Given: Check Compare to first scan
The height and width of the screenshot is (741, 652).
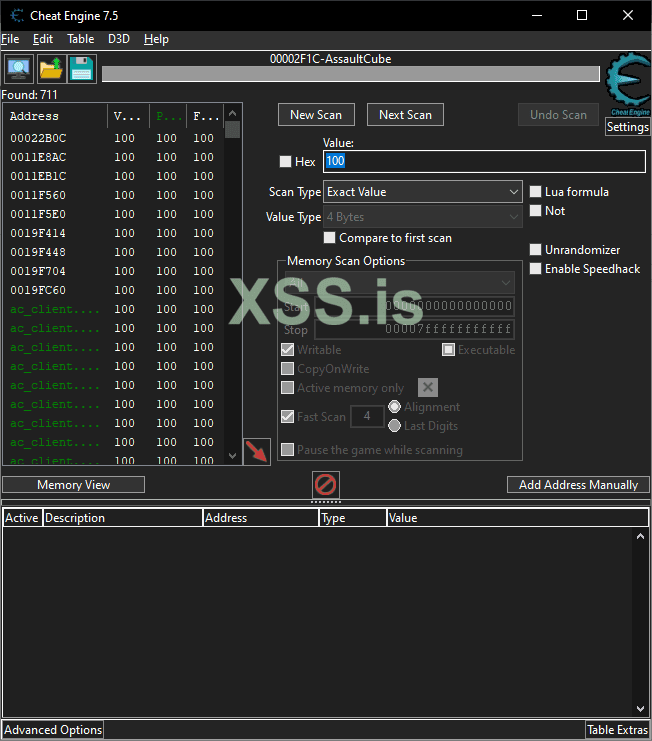Looking at the screenshot, I should [329, 237].
